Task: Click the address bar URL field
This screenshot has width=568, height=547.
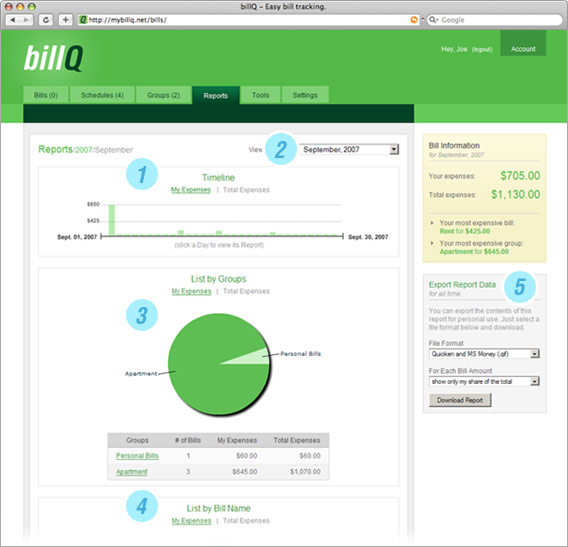Action: 248,20
